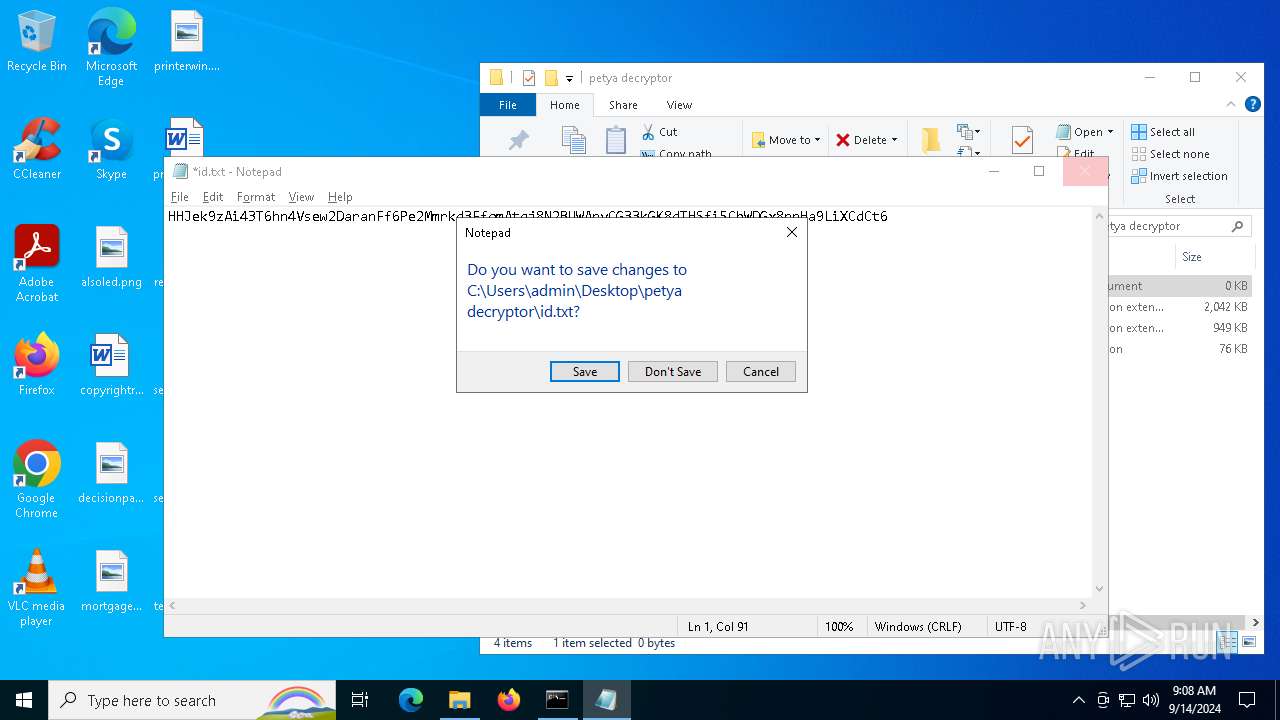
Task: Open Notepad Edit menu
Action: pyautogui.click(x=213, y=197)
